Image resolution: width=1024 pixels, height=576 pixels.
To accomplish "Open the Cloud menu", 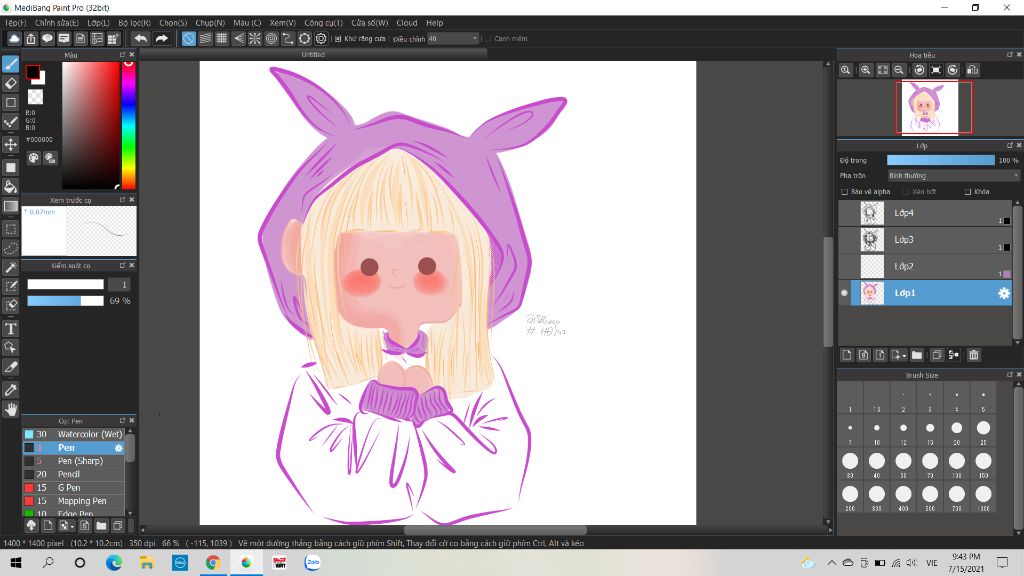I will point(406,22).
